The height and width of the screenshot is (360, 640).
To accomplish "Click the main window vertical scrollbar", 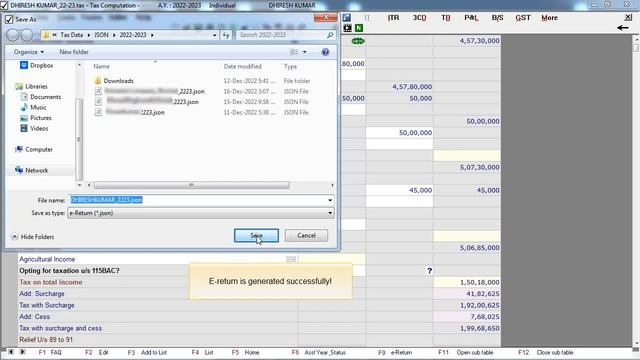I will point(636,47).
